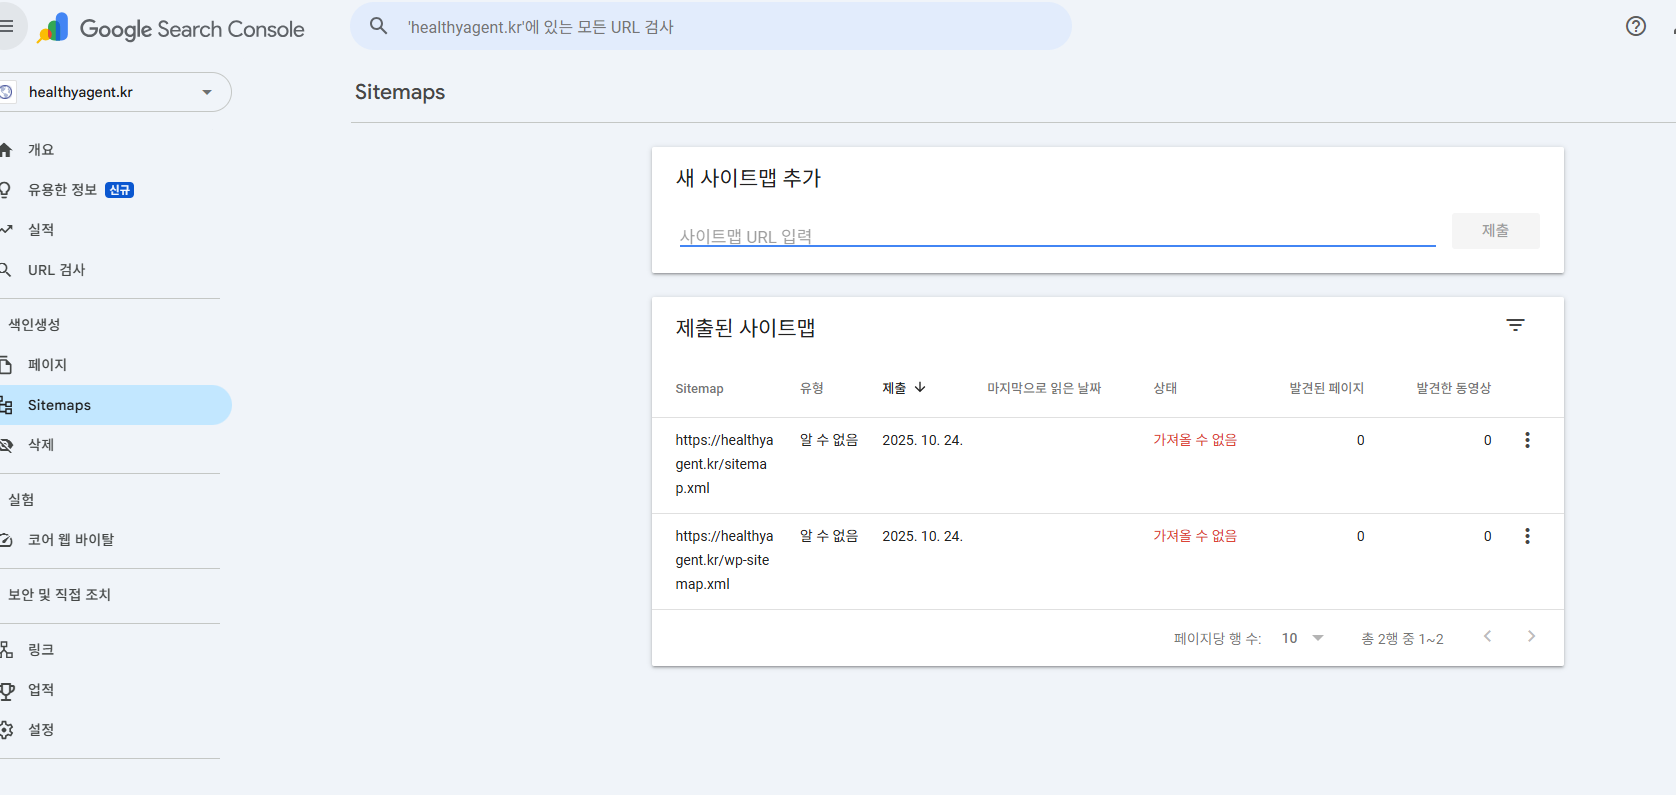Click 알 수 없음 type in wp-sitemap.xml row

coord(829,536)
